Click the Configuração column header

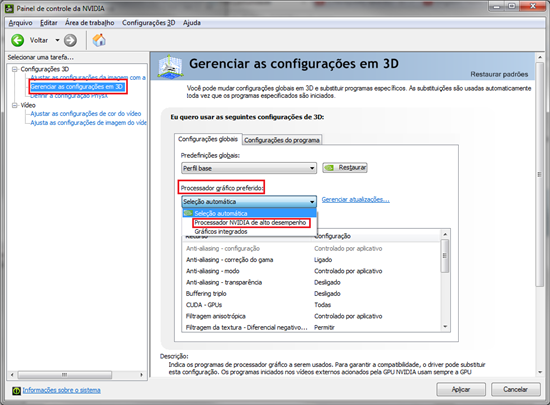(376, 236)
